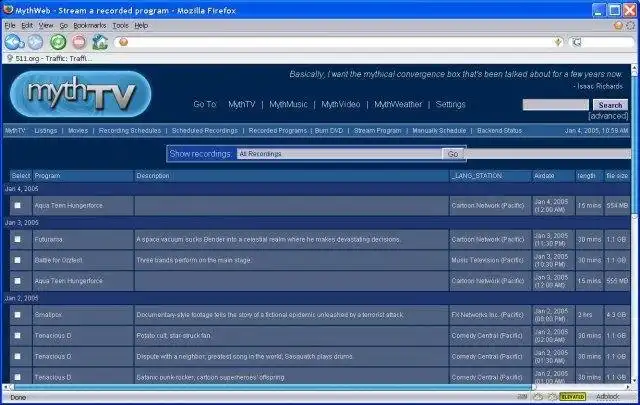The width and height of the screenshot is (640, 405).
Task: Click the MythTV logo image
Action: point(80,94)
